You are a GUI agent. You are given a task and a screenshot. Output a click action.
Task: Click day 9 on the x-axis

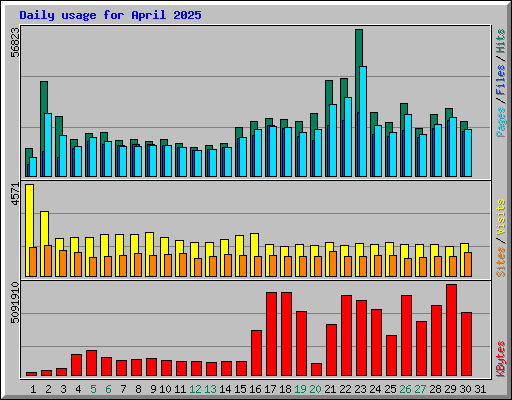coord(153,389)
